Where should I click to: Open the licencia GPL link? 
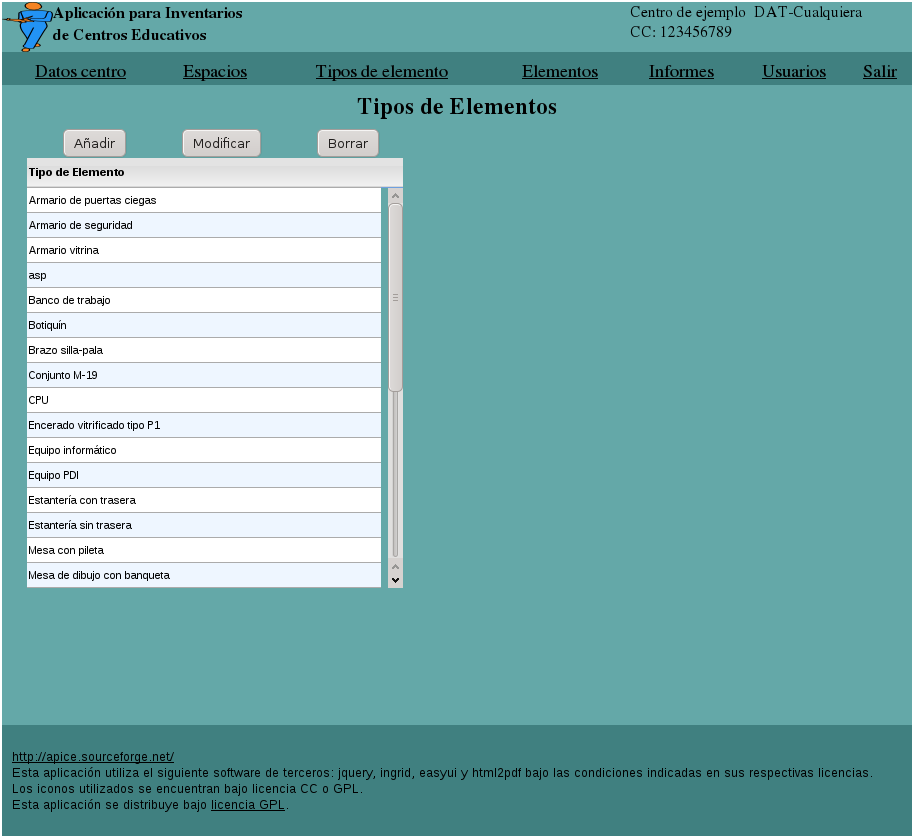click(x=247, y=805)
